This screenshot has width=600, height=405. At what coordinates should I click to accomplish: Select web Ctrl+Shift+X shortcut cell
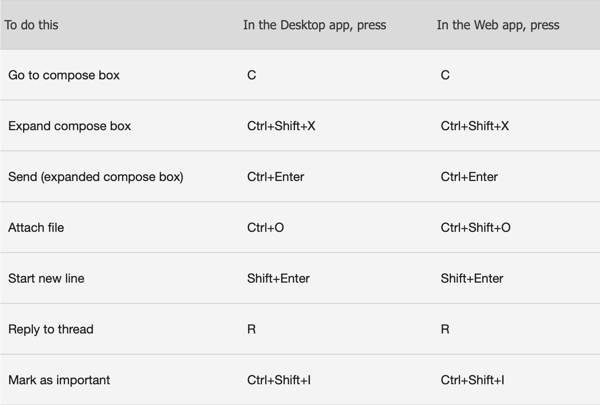point(475,126)
